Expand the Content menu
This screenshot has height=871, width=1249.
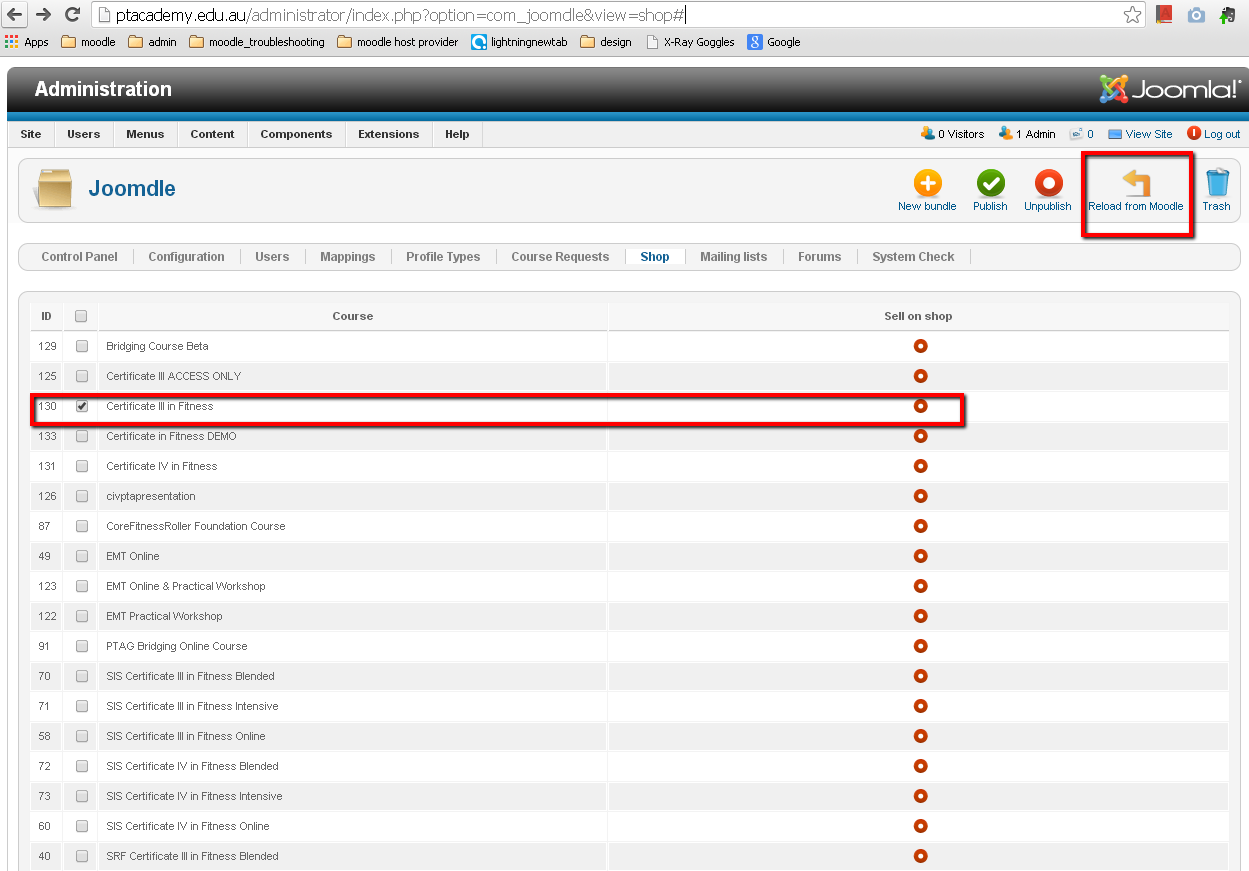pyautogui.click(x=212, y=134)
